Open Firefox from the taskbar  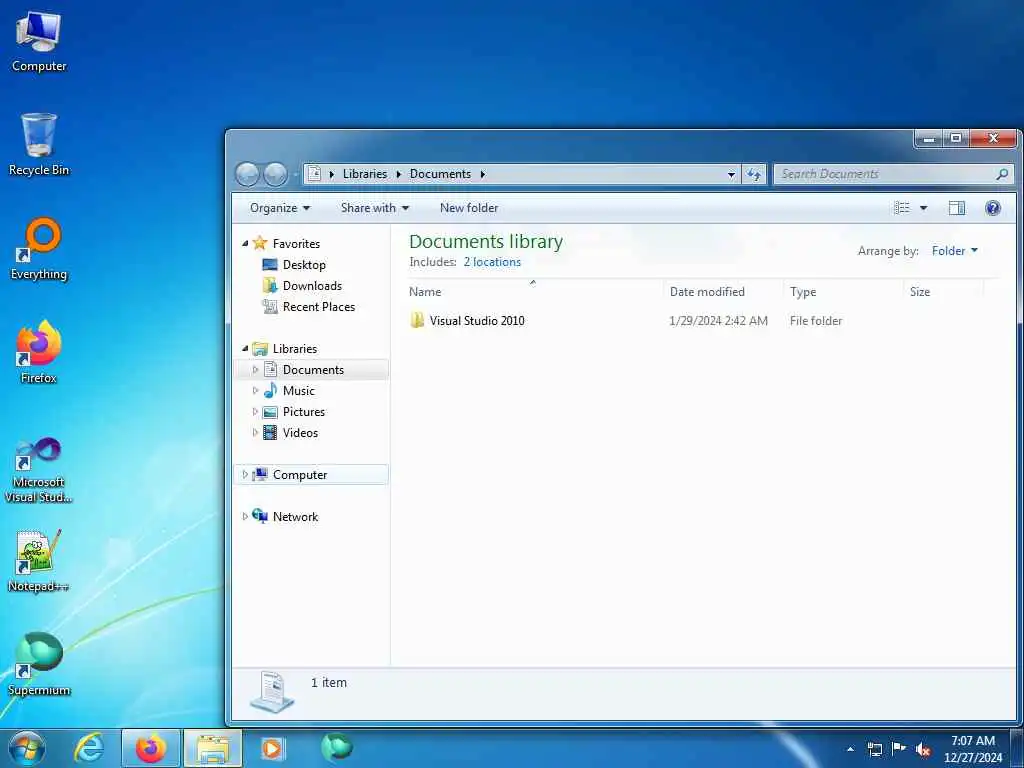151,748
